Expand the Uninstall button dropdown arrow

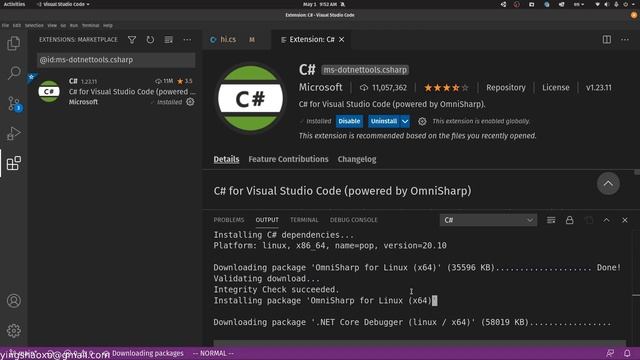405,121
